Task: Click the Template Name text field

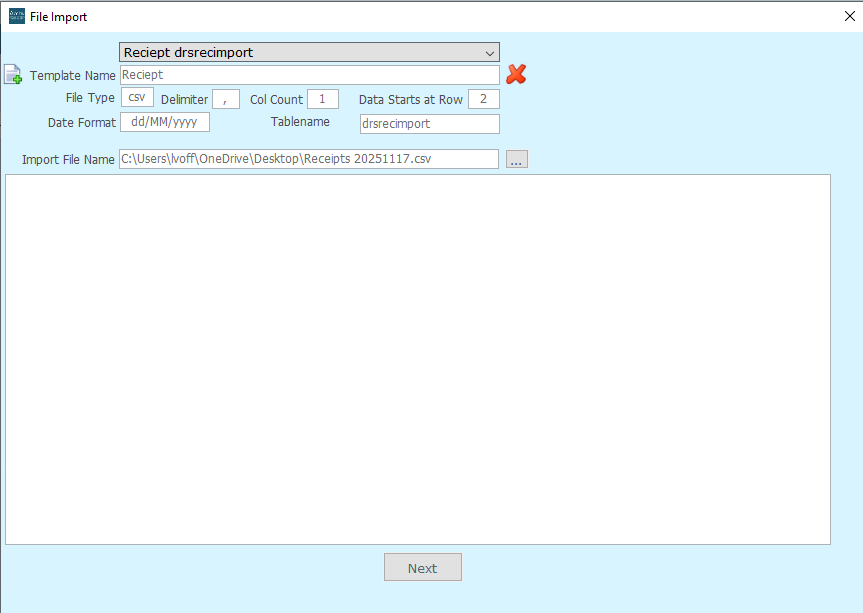Action: [x=309, y=75]
